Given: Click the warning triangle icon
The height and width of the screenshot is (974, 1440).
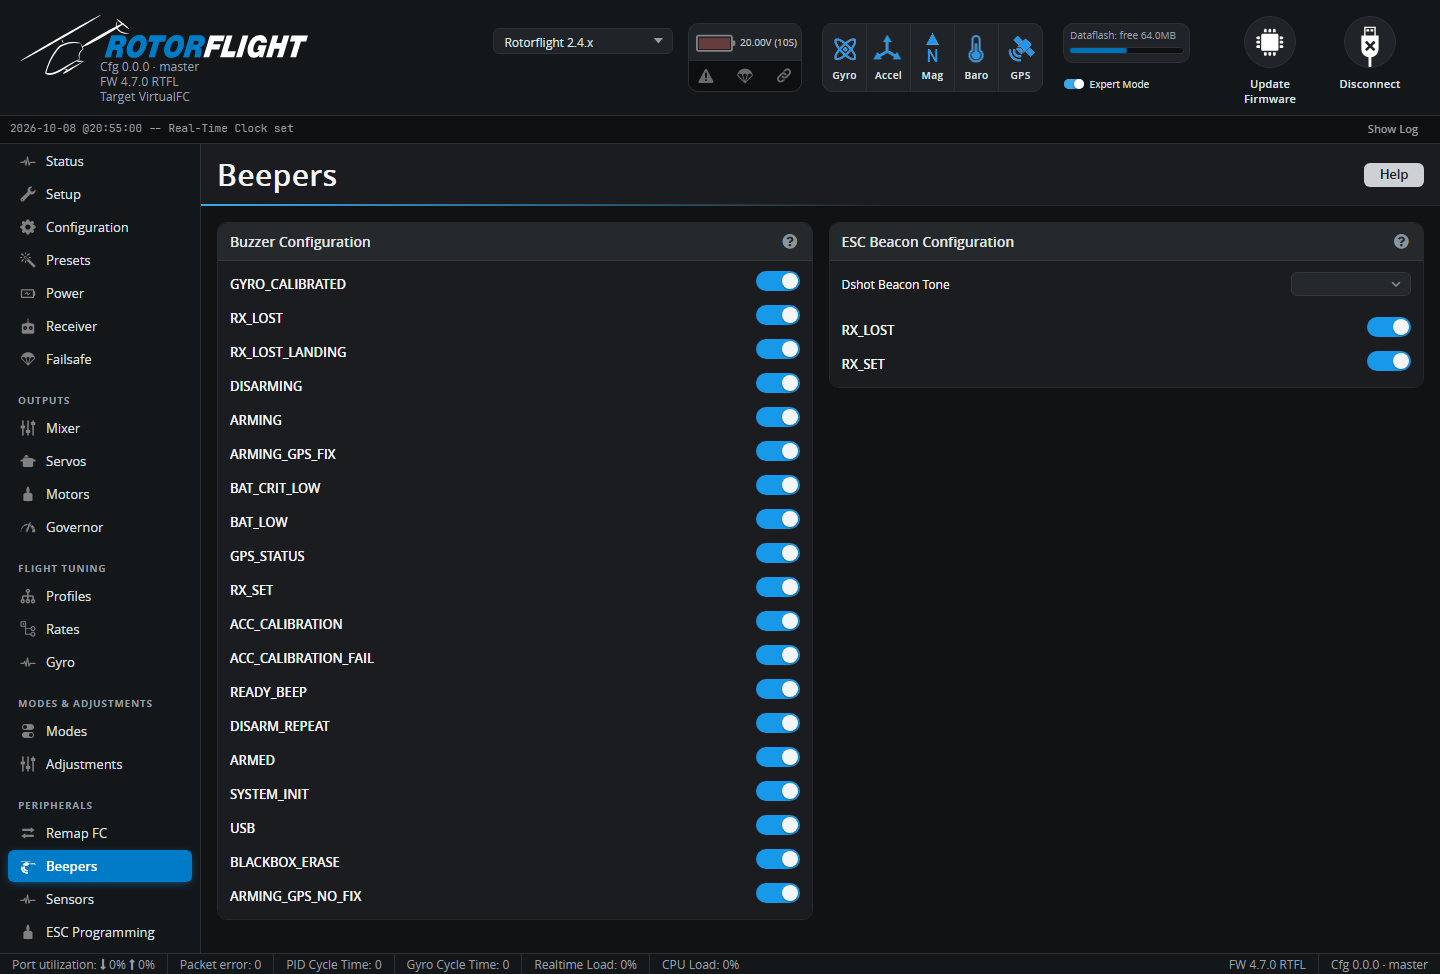Looking at the screenshot, I should point(706,76).
